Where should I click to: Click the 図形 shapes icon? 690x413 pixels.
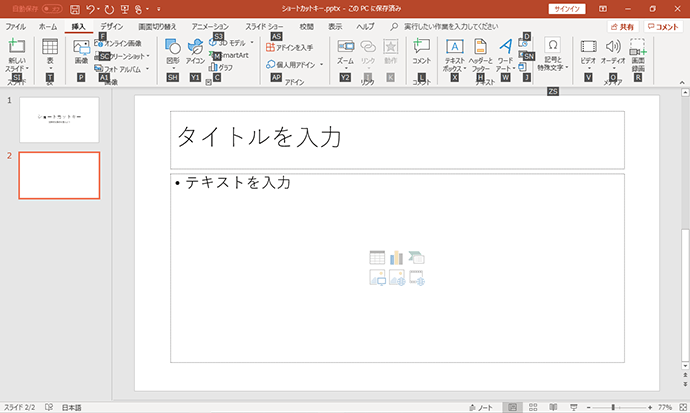pos(172,47)
